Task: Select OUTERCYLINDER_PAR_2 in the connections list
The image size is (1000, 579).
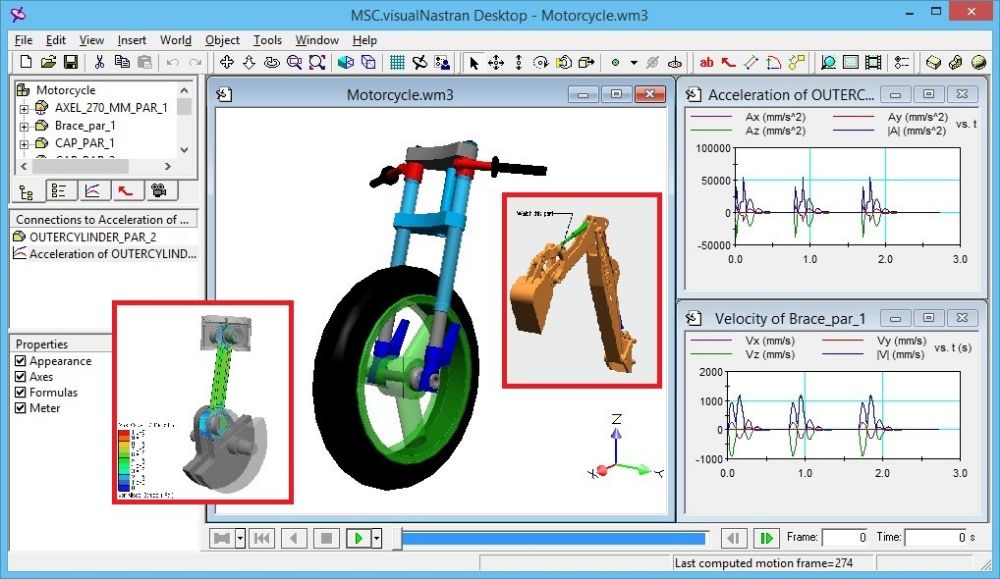Action: tap(92, 237)
